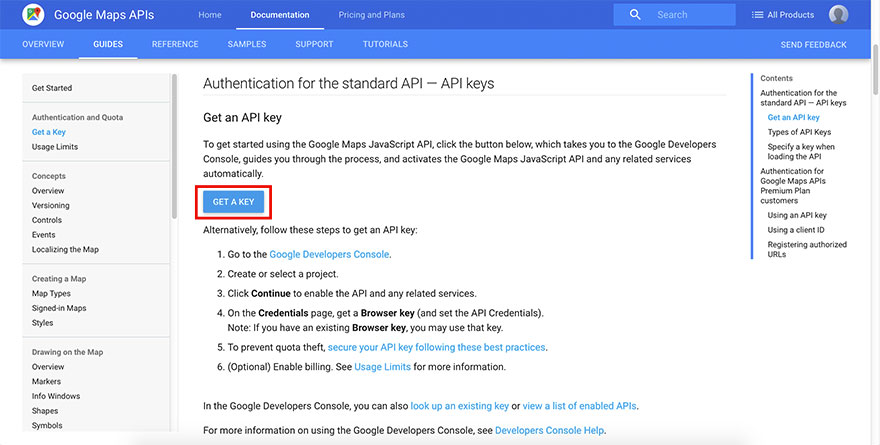Click the Creating a Map sidebar heading
This screenshot has height=445, width=880.
coord(59,279)
